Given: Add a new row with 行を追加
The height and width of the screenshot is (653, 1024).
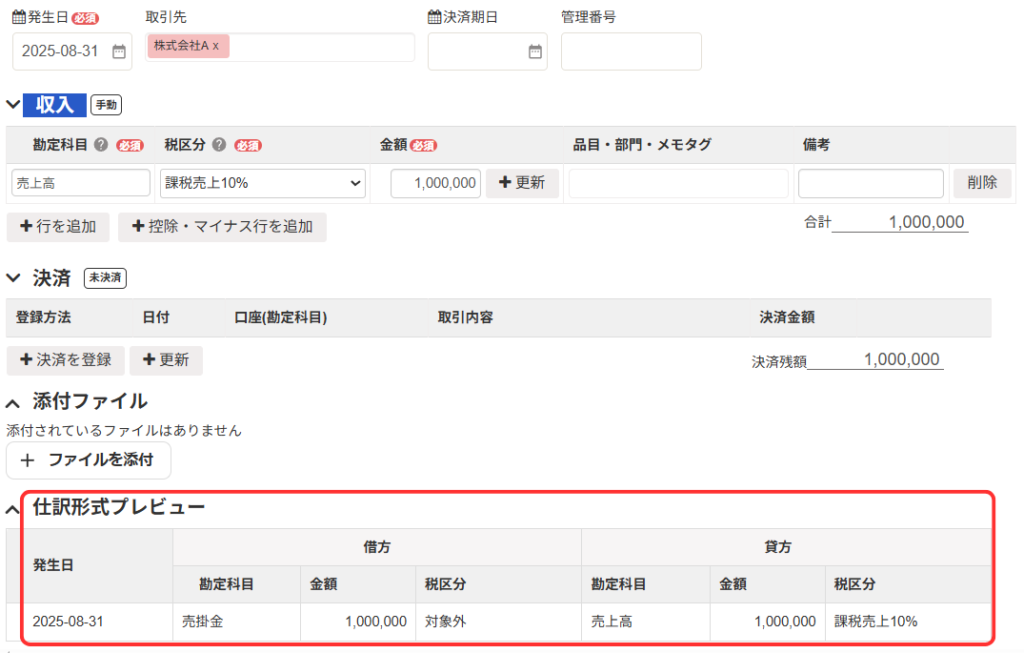Looking at the screenshot, I should tap(57, 227).
